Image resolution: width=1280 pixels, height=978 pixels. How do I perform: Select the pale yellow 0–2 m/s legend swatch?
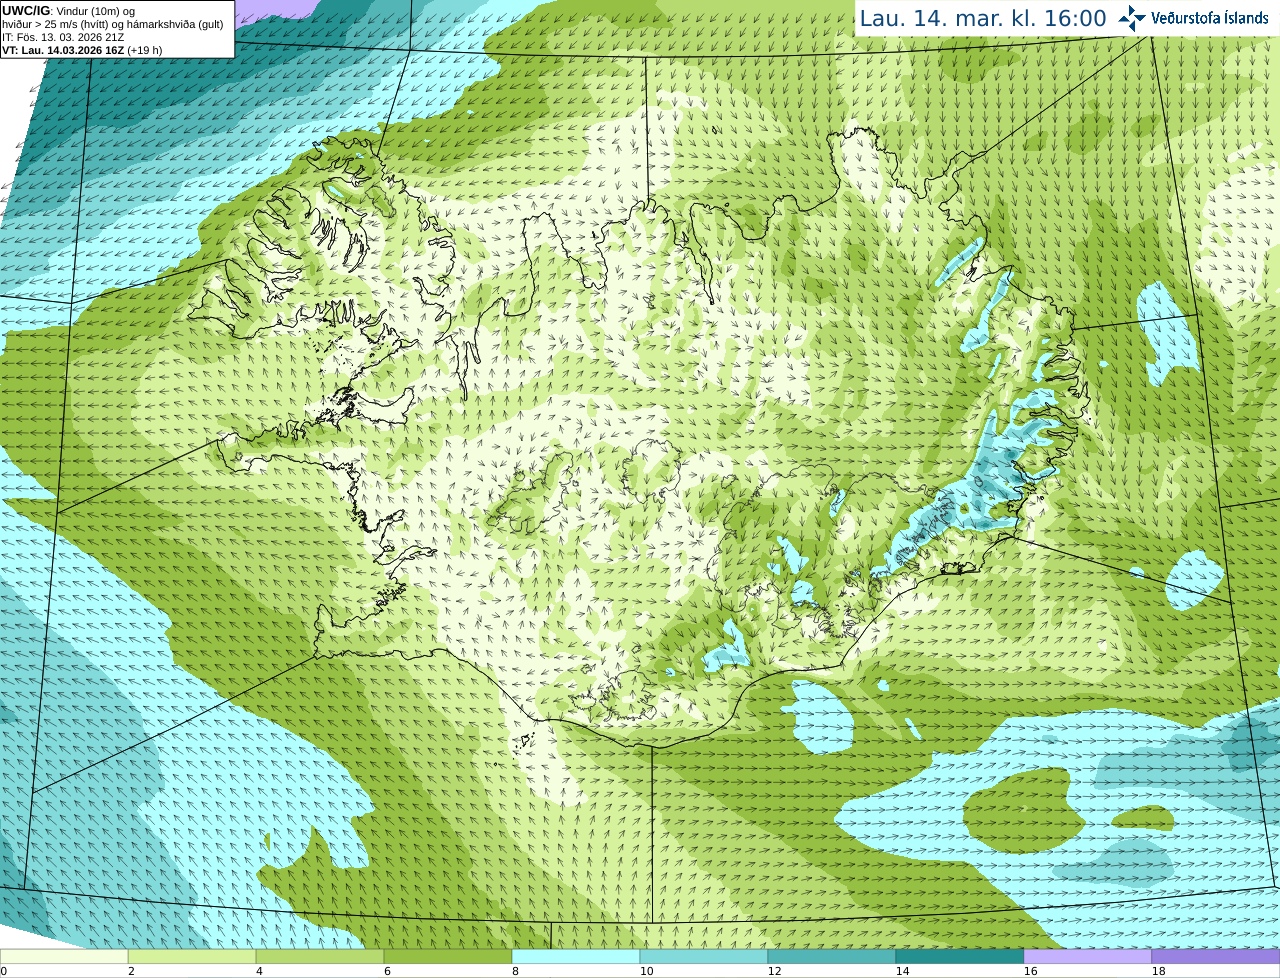64,956
